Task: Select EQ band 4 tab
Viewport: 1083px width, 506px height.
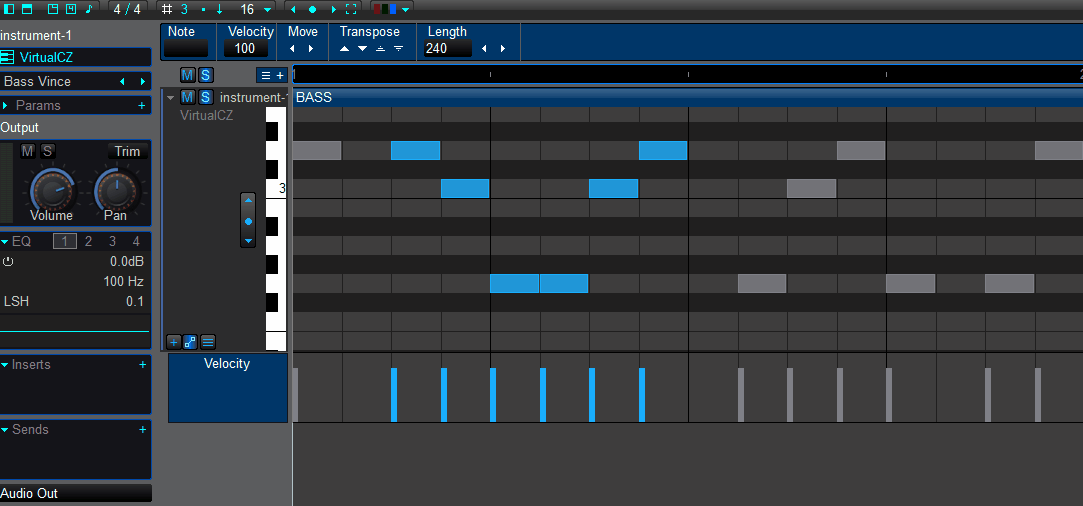Action: pyautogui.click(x=136, y=241)
